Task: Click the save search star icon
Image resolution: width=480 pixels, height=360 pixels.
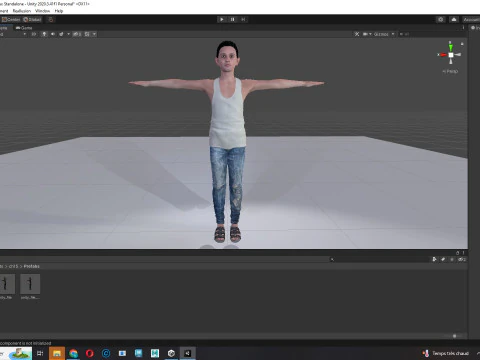Action: coord(452,259)
